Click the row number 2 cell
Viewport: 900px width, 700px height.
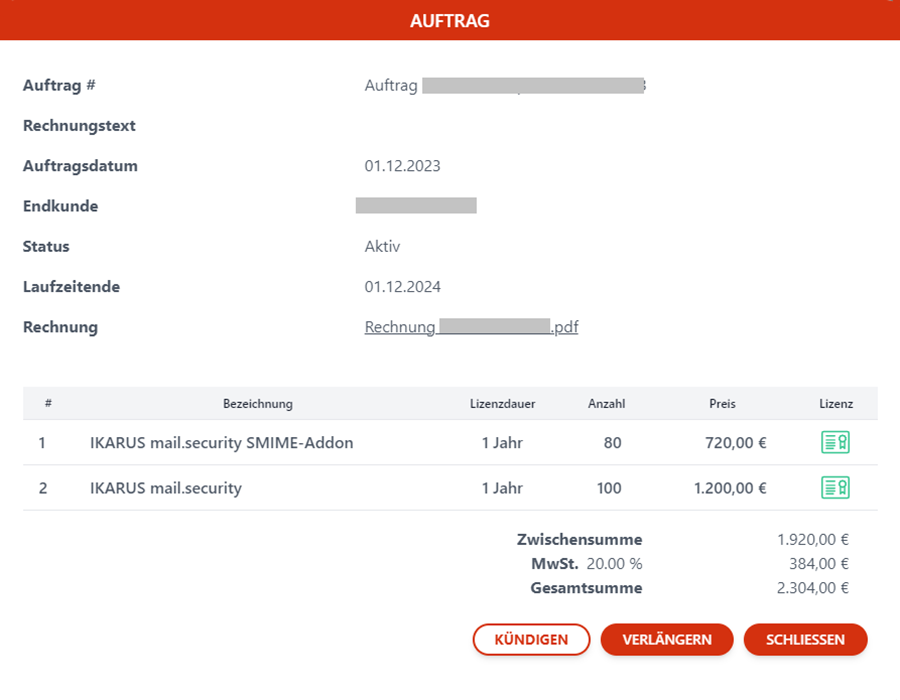point(42,488)
